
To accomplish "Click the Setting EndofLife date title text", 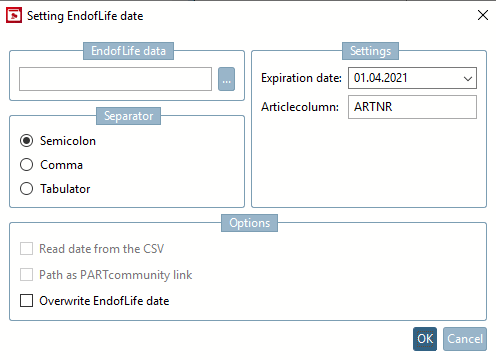I will (85, 16).
